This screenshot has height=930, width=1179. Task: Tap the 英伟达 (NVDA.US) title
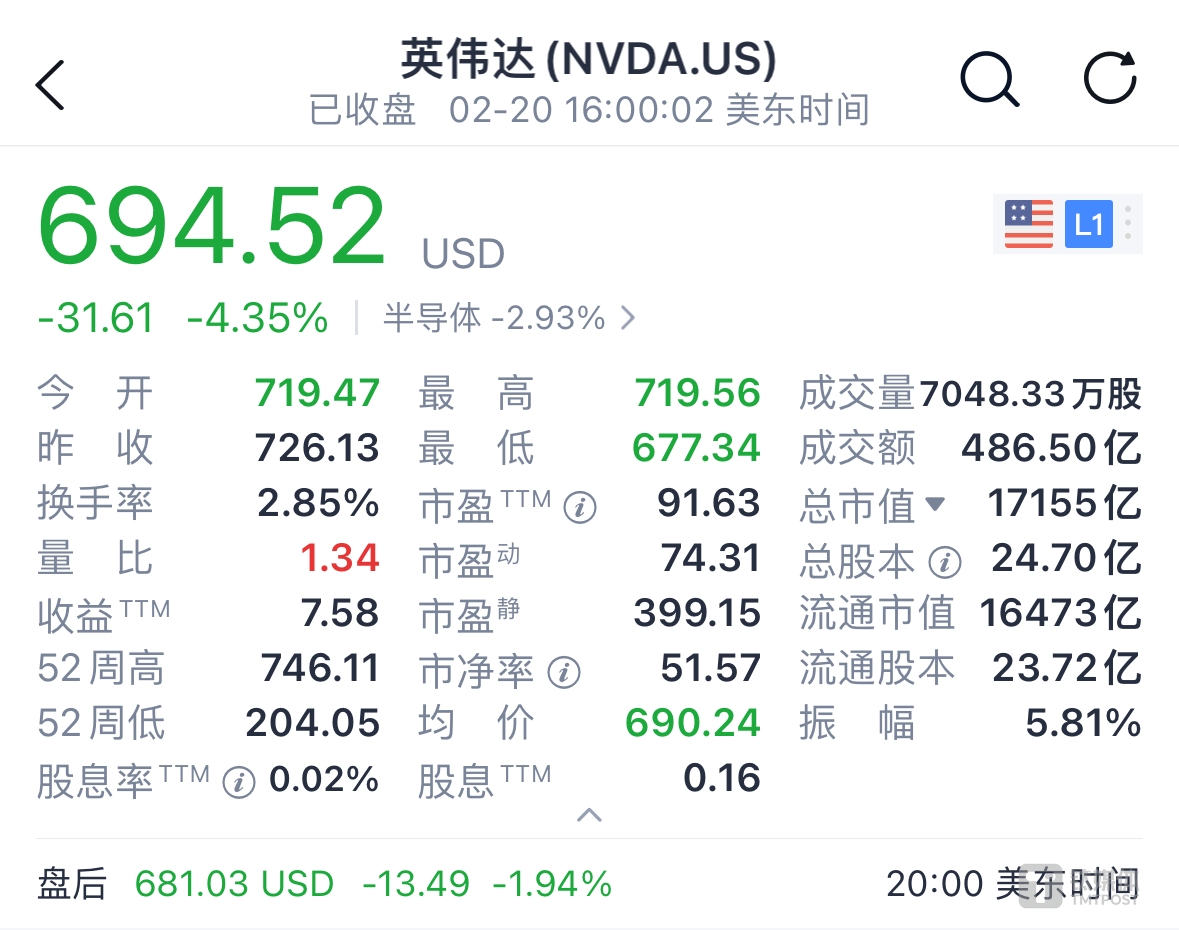click(x=588, y=60)
